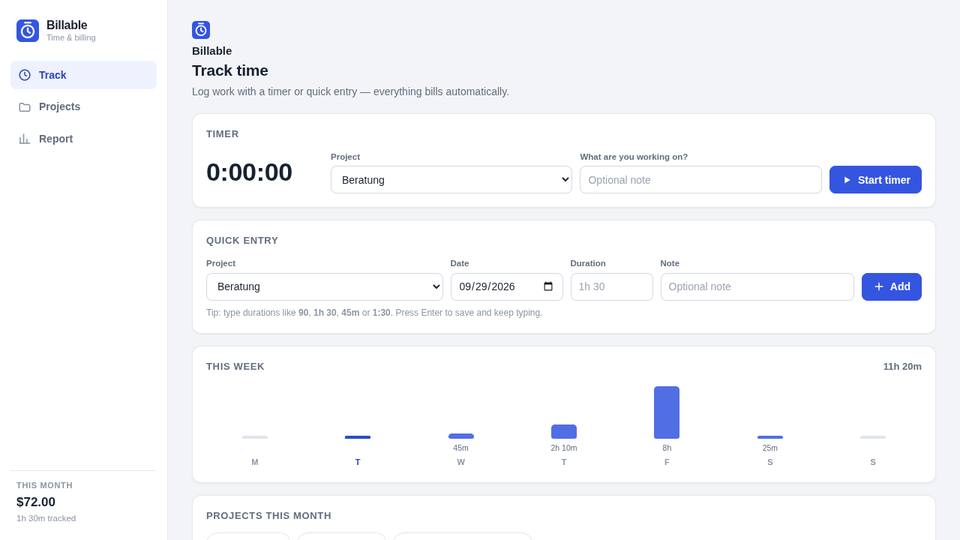960x540 pixels.
Task: Focus the 'What are you working on?' note field
Action: point(700,180)
